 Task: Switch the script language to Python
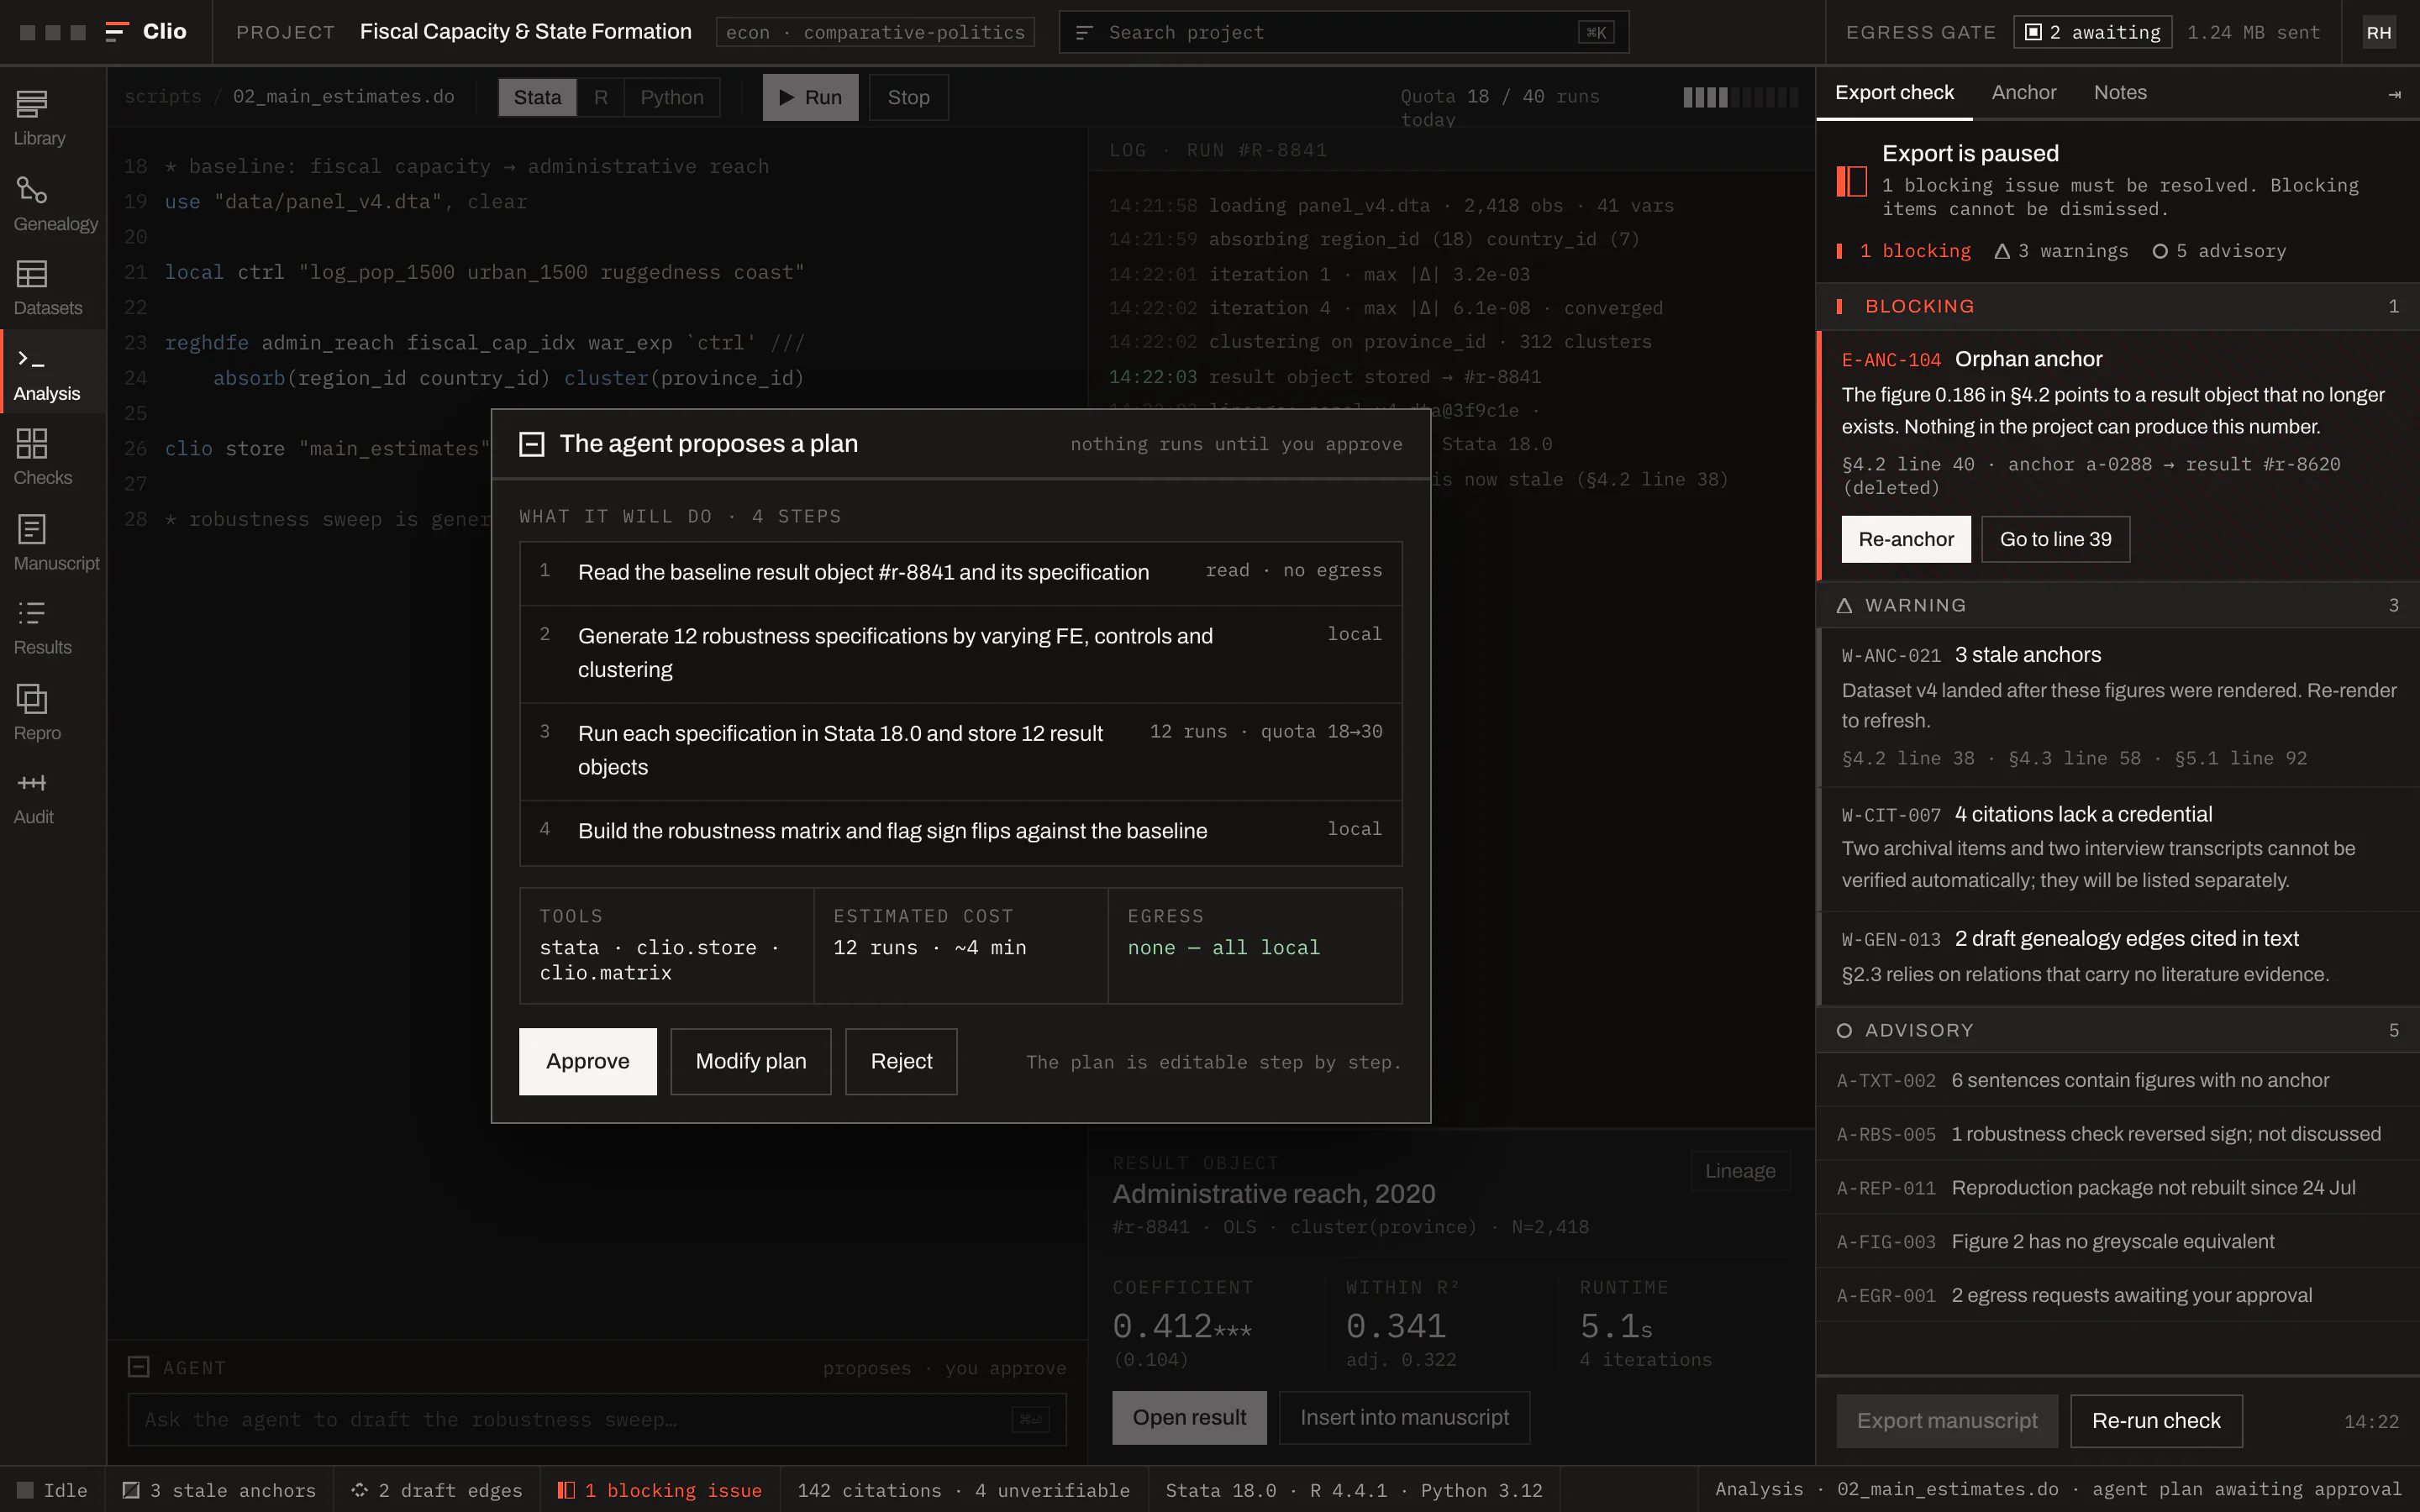tap(671, 97)
